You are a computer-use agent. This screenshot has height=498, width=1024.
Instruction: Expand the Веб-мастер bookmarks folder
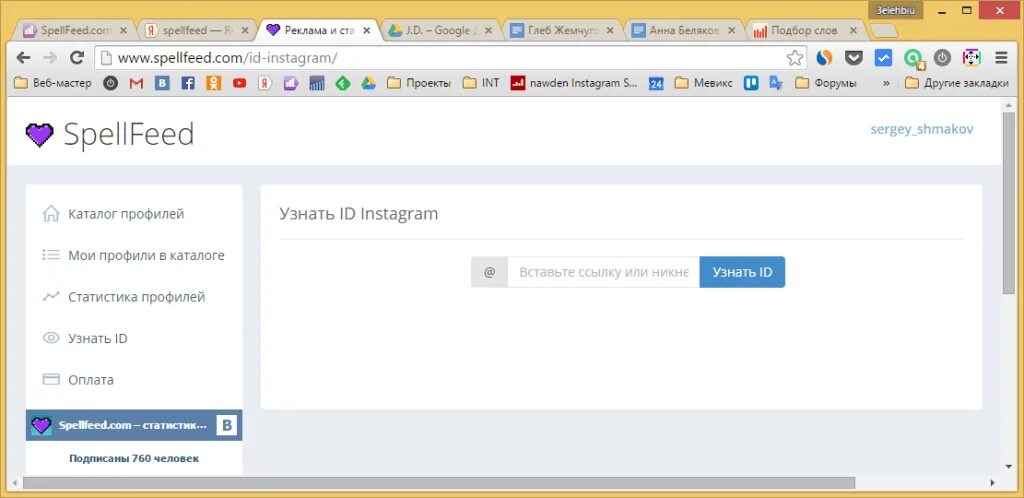(53, 84)
